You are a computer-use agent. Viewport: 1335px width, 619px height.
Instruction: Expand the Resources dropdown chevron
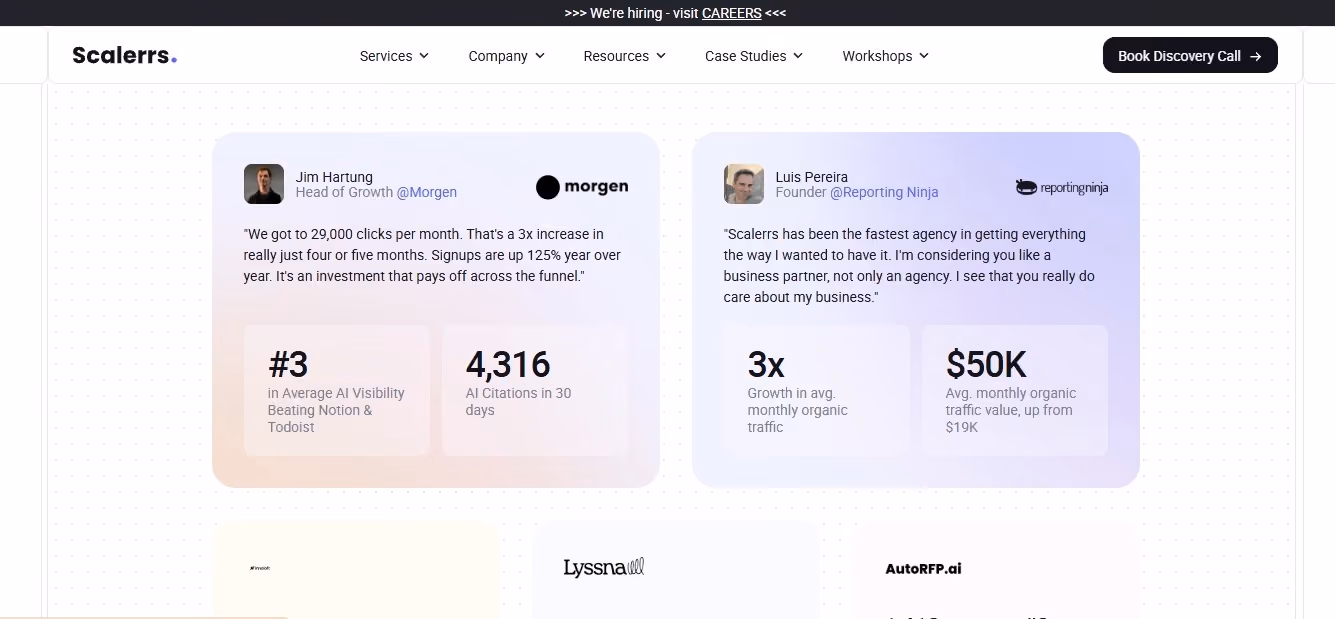pyautogui.click(x=661, y=56)
